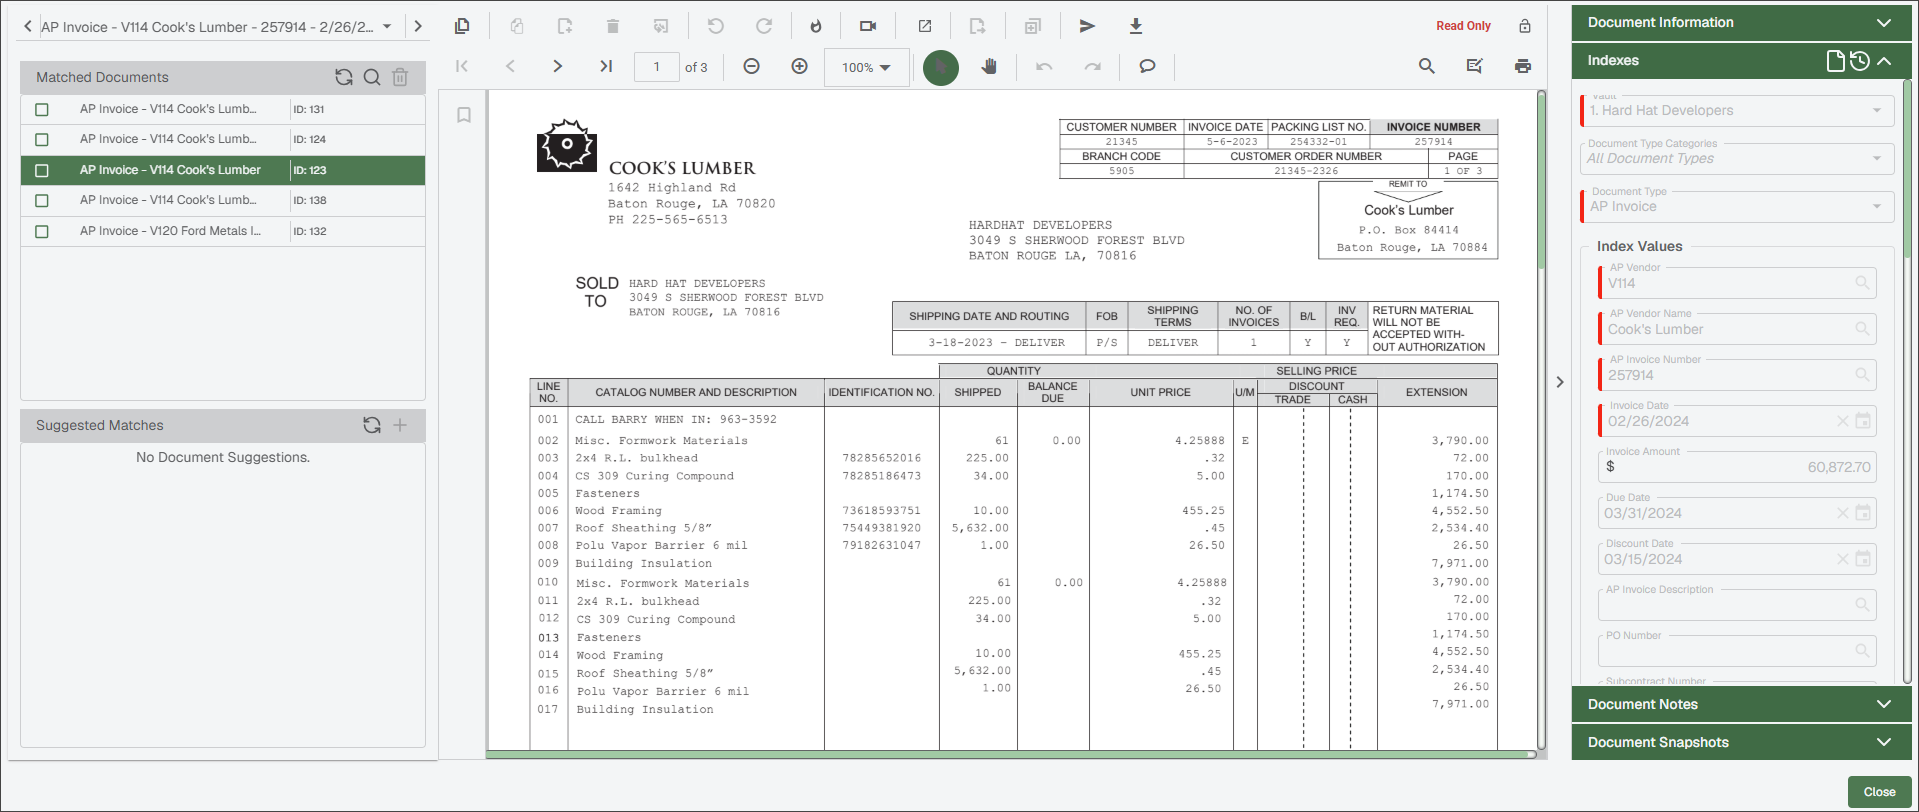Check the box for document ID: 138

pyautogui.click(x=42, y=200)
